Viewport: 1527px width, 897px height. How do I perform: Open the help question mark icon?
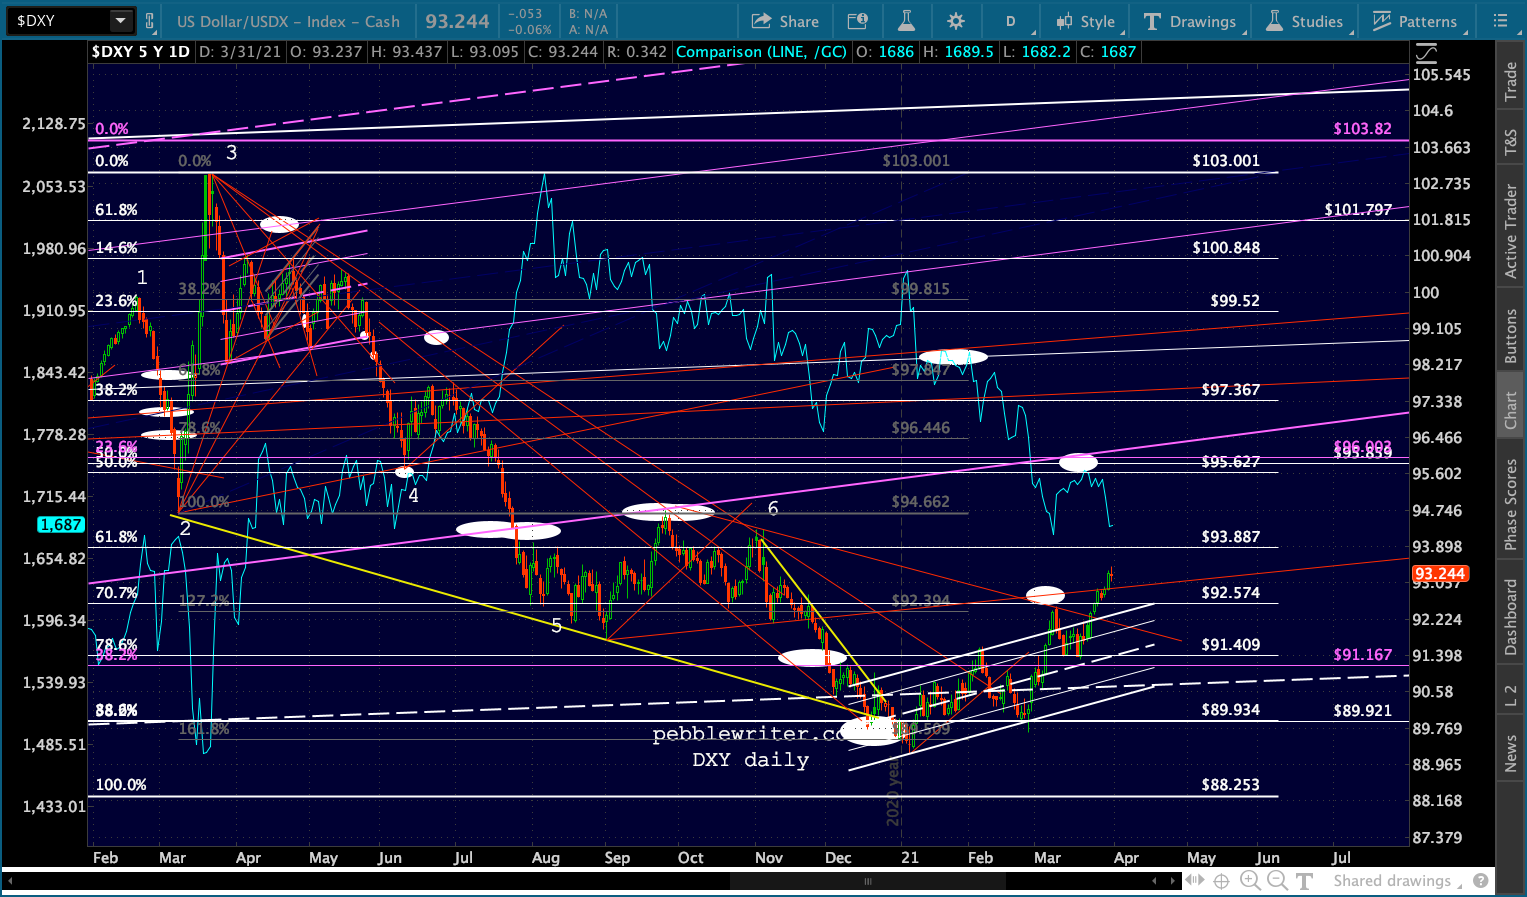[1481, 881]
